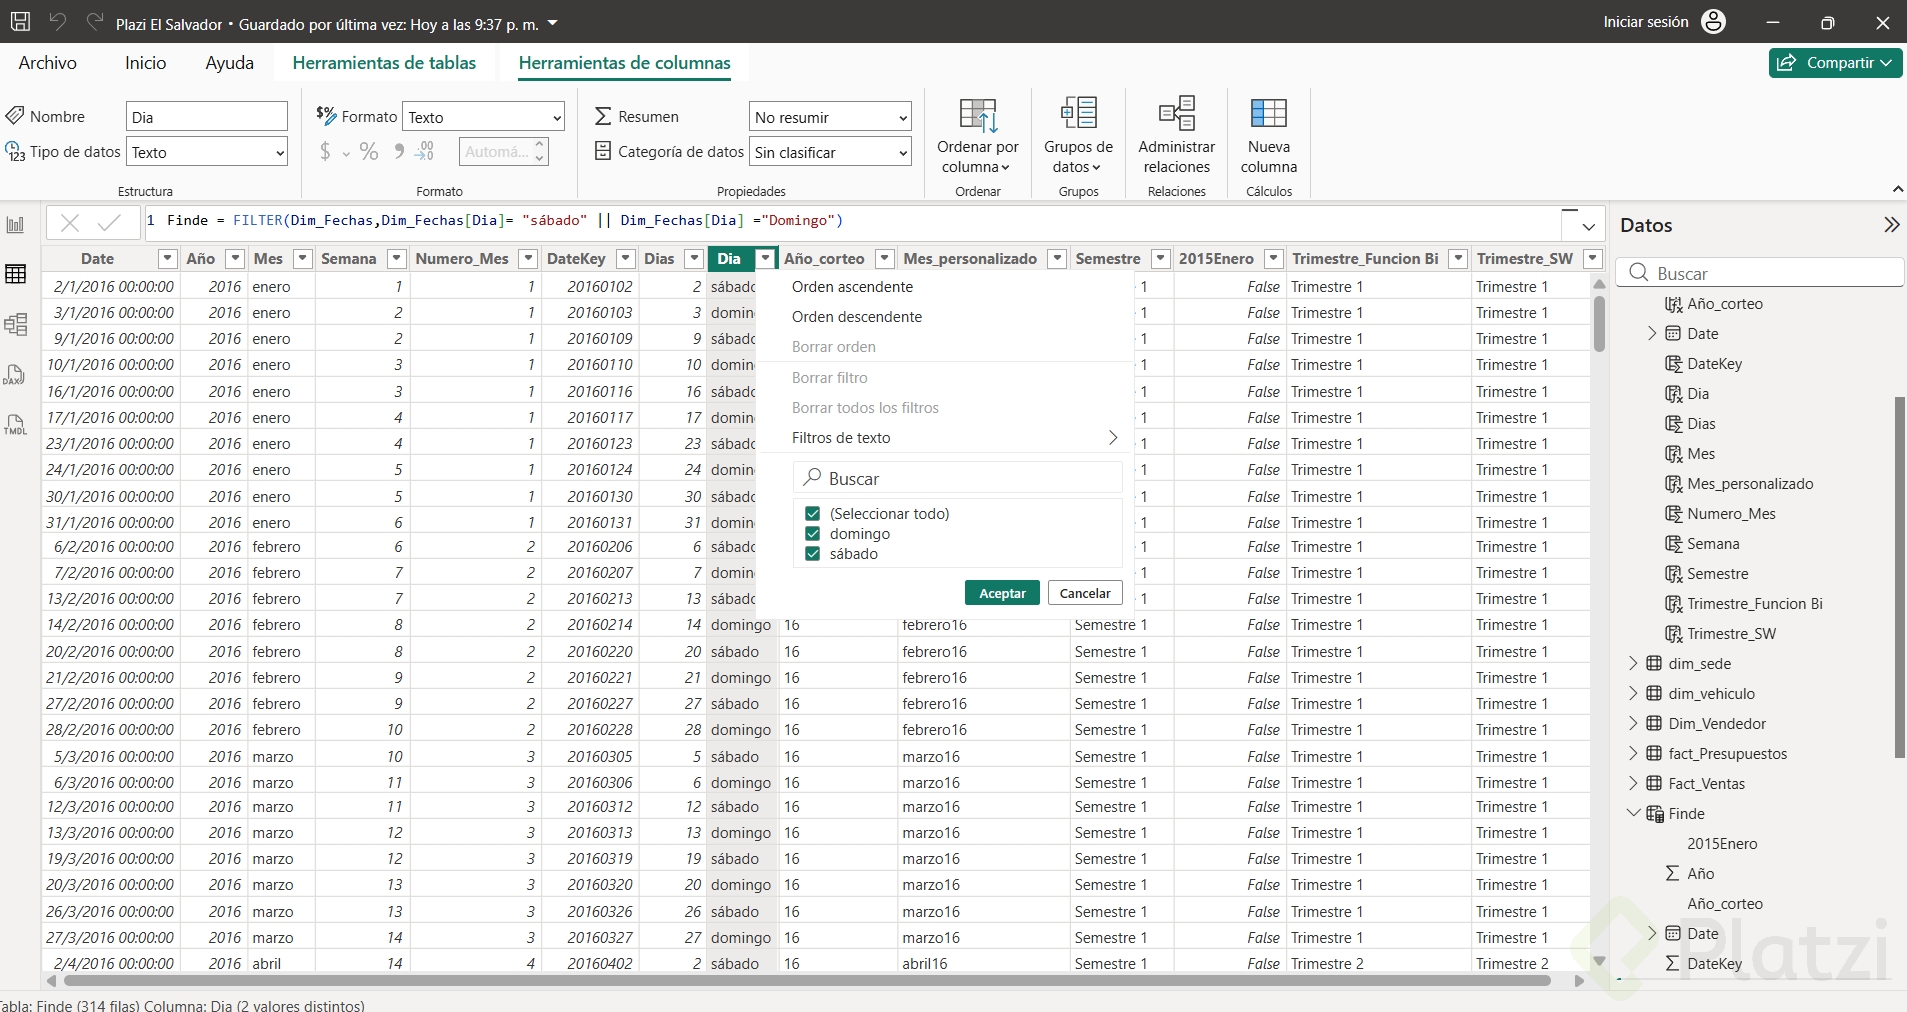Image resolution: width=1907 pixels, height=1012 pixels.
Task: Create a Nueva columna
Action: pos(1268,115)
